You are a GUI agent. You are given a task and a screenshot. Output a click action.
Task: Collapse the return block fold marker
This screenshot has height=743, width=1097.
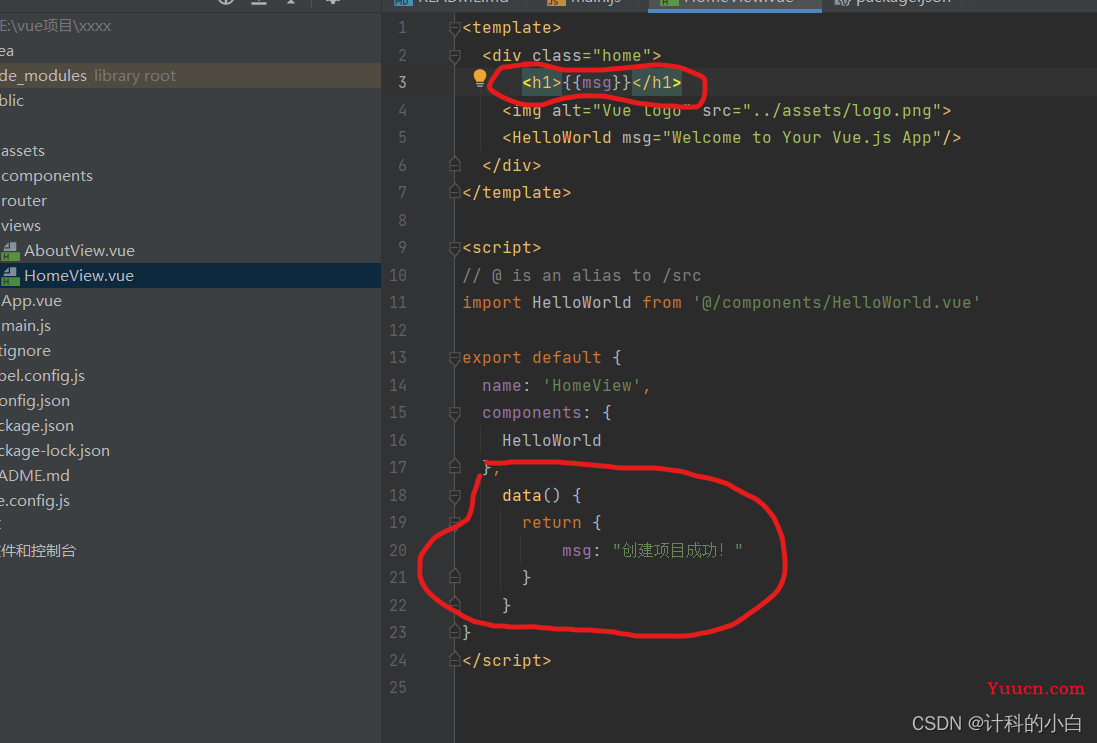(x=455, y=523)
